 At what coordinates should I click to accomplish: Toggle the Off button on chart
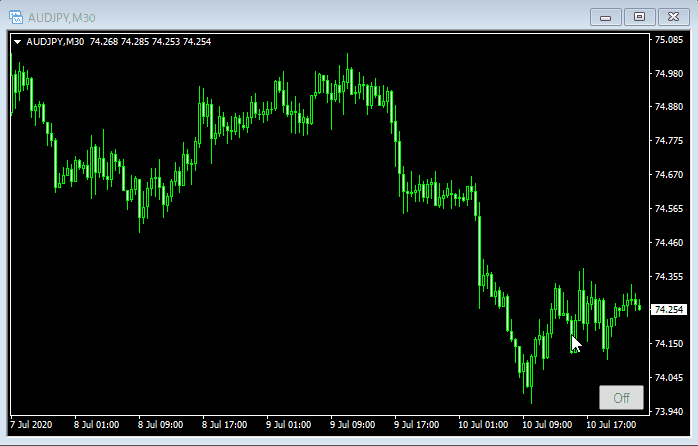point(621,397)
